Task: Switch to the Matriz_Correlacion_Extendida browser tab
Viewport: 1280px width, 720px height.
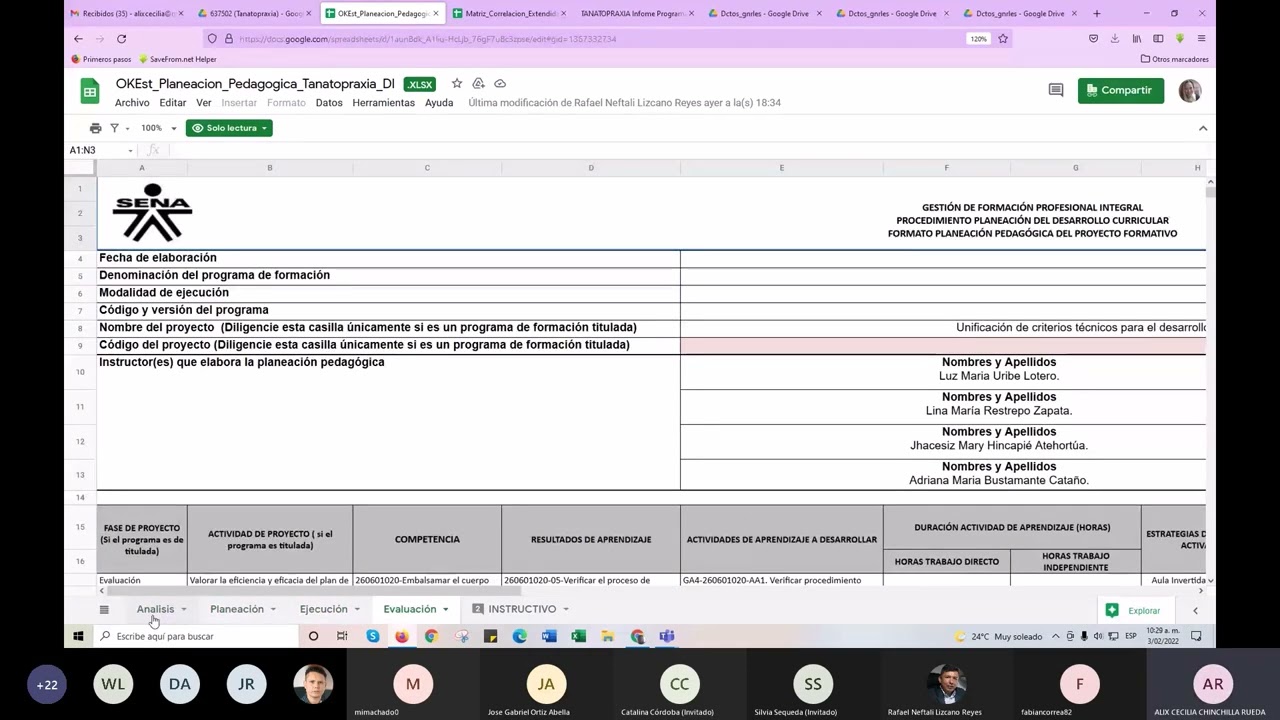Action: [510, 14]
